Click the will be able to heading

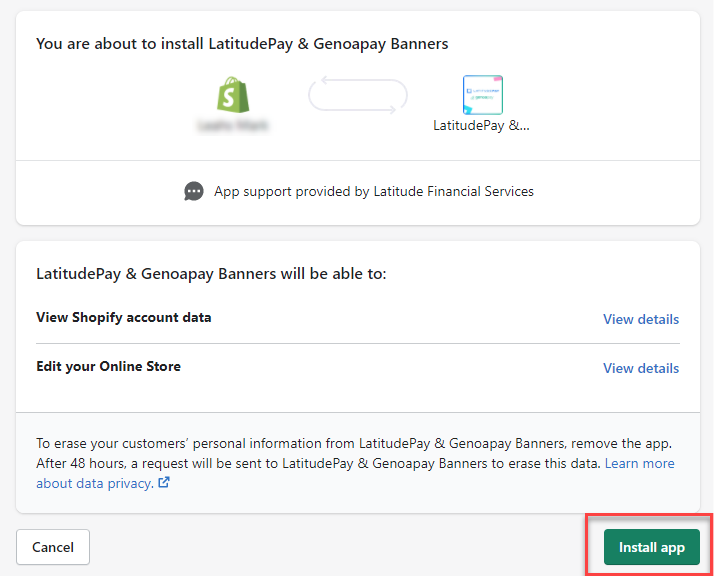pyautogui.click(x=211, y=274)
